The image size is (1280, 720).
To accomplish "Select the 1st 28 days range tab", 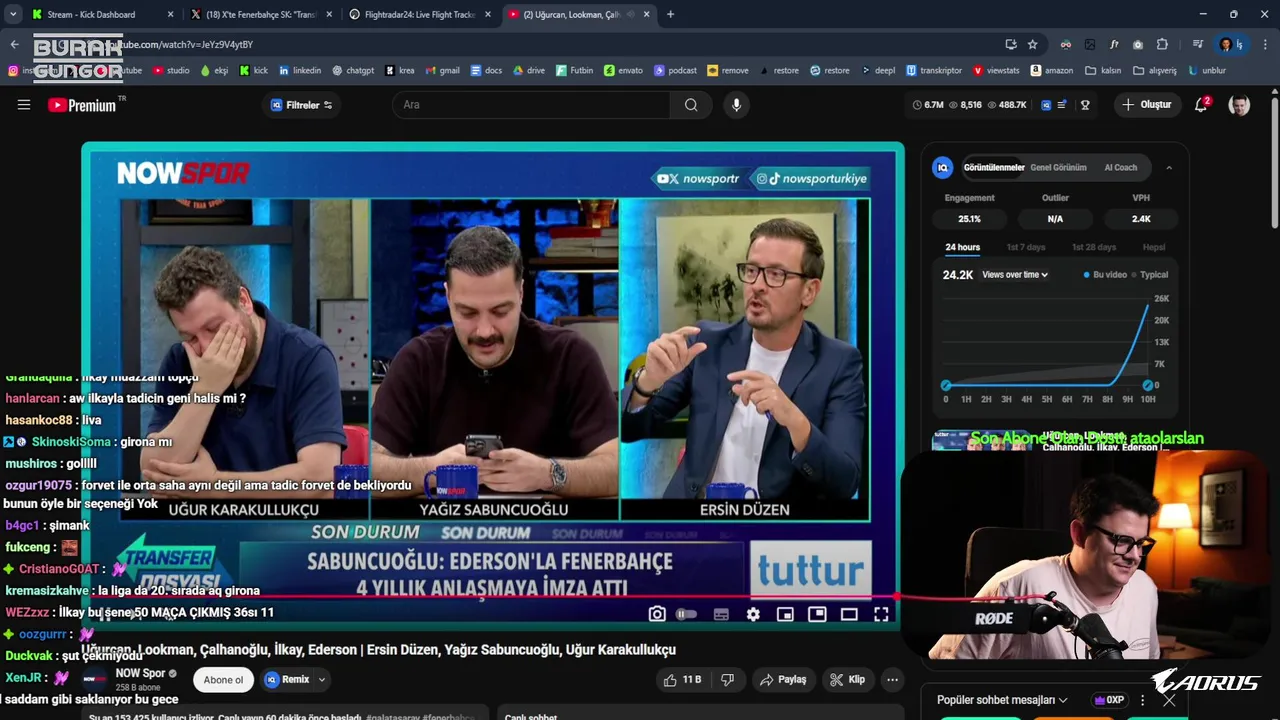I will [1093, 247].
